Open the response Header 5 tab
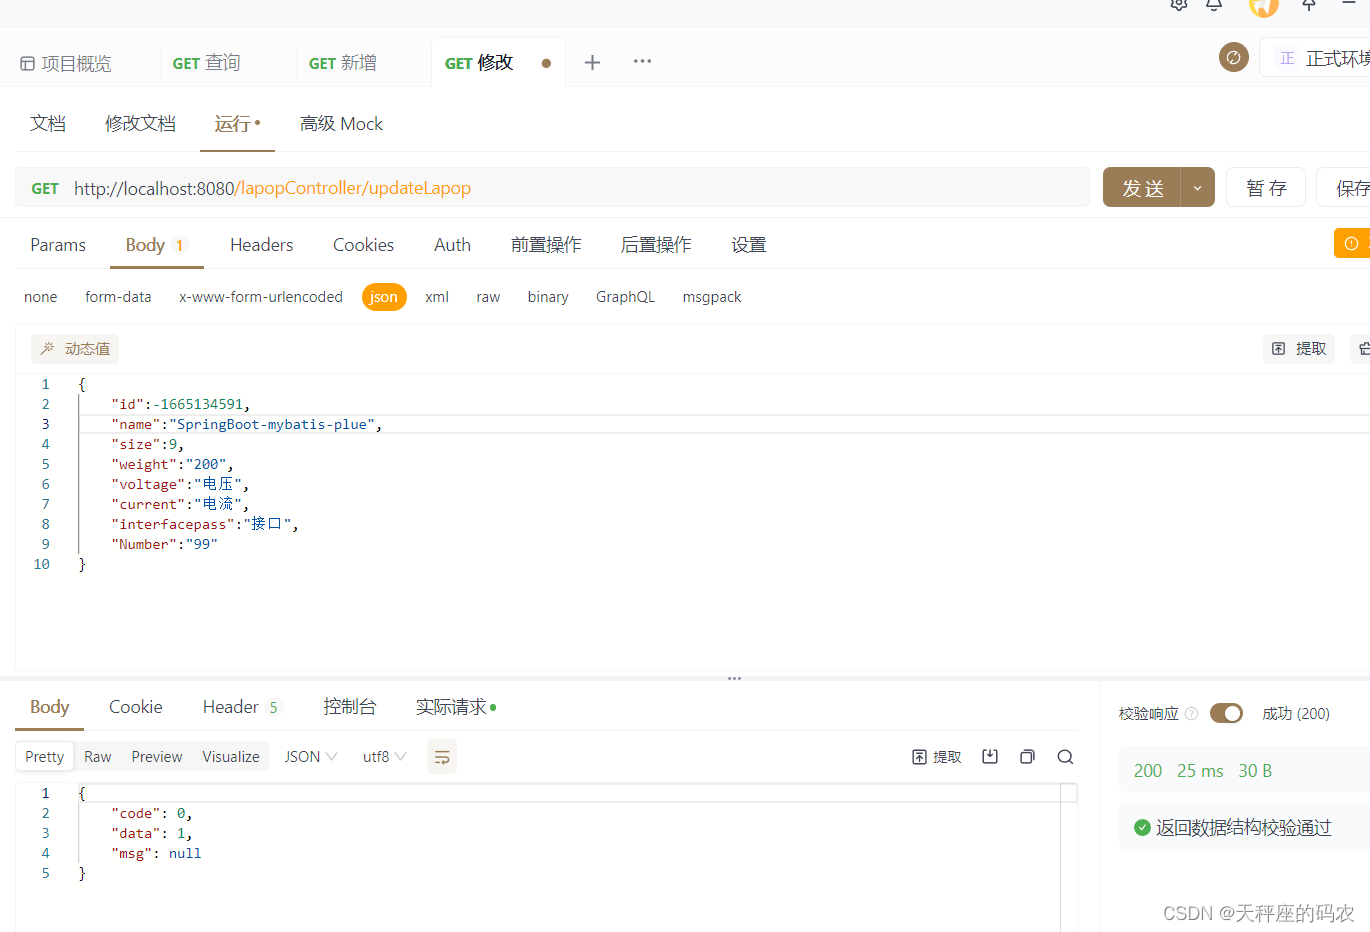The height and width of the screenshot is (932, 1370). [x=242, y=707]
